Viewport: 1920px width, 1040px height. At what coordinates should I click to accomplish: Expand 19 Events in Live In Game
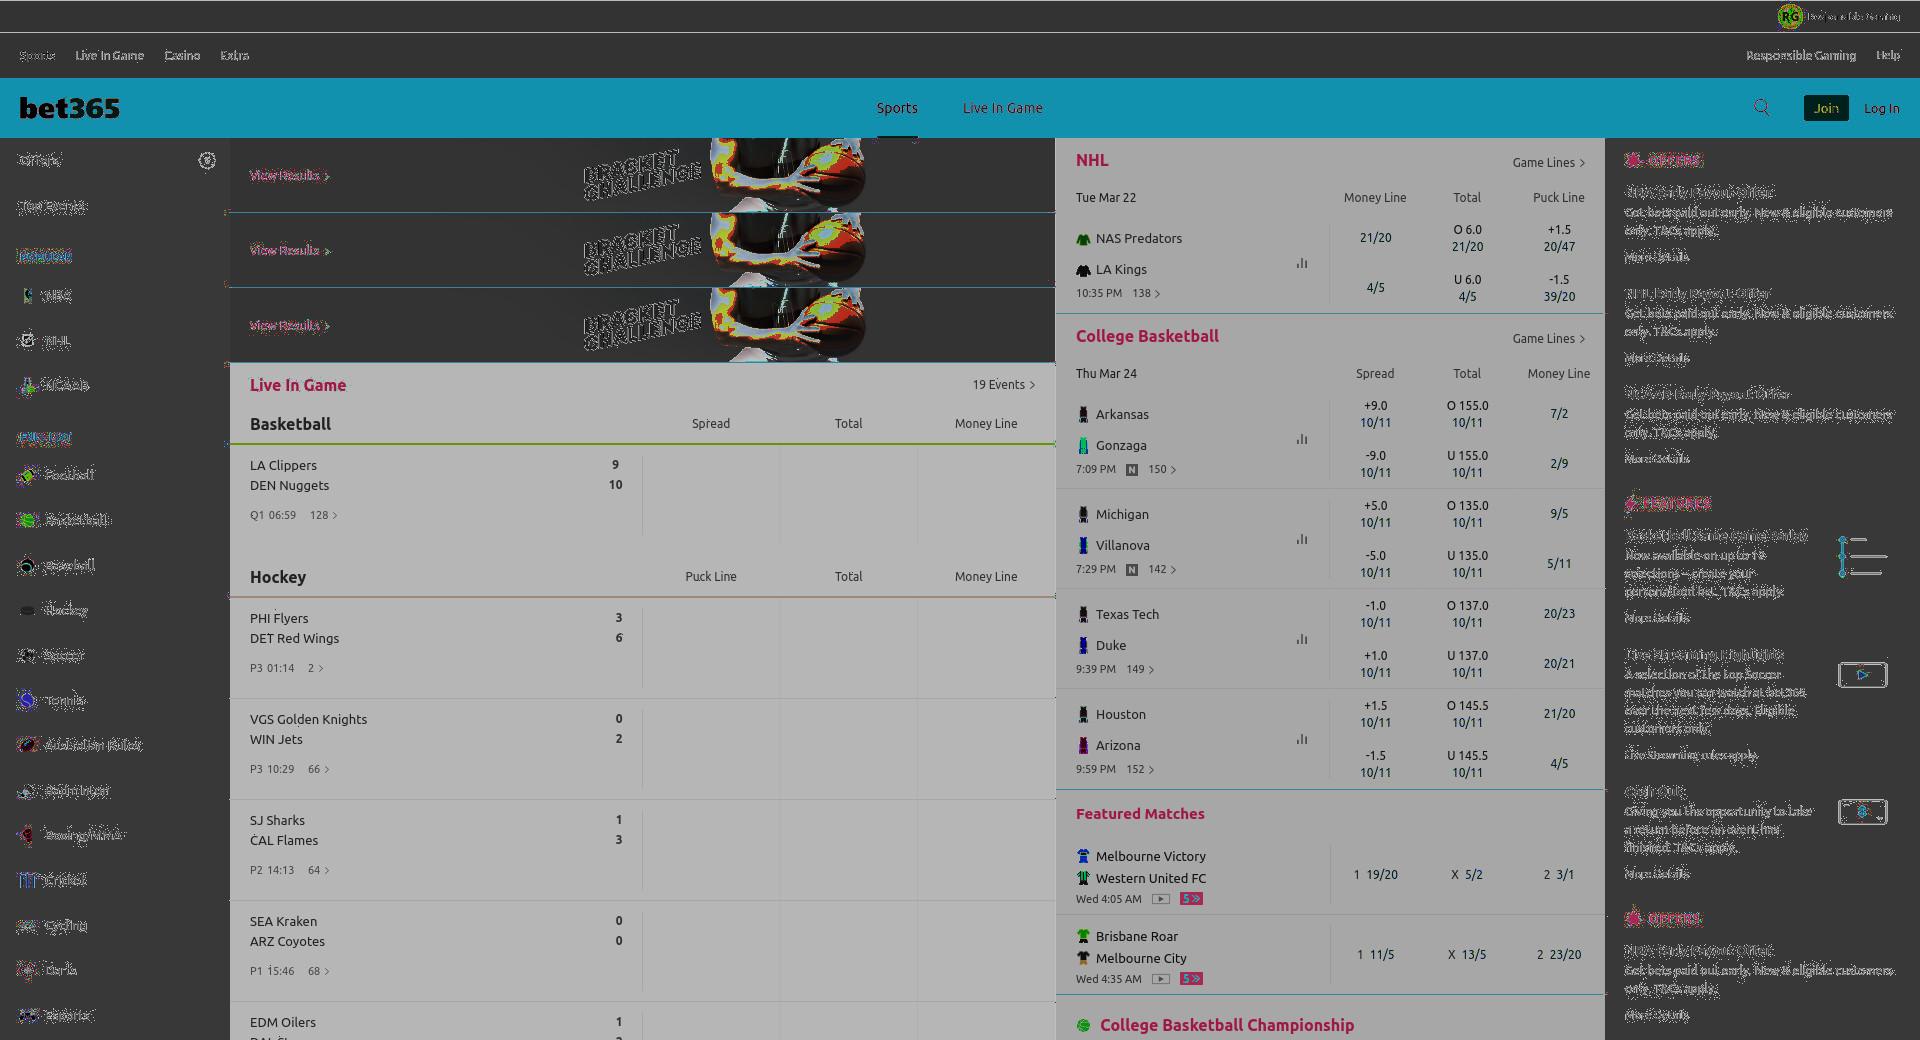1004,385
